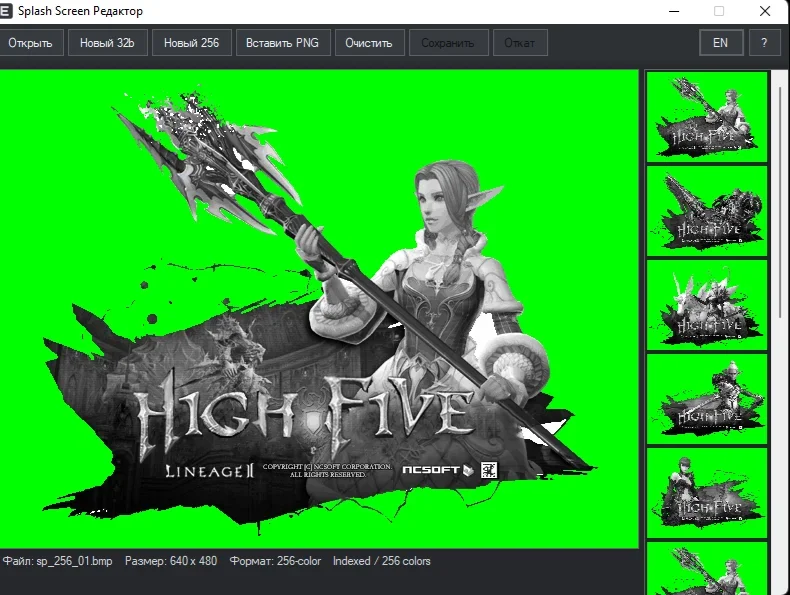Click the main splash image preview canvas
Screen dimensions: 790x595
pyautogui.click(x=319, y=309)
